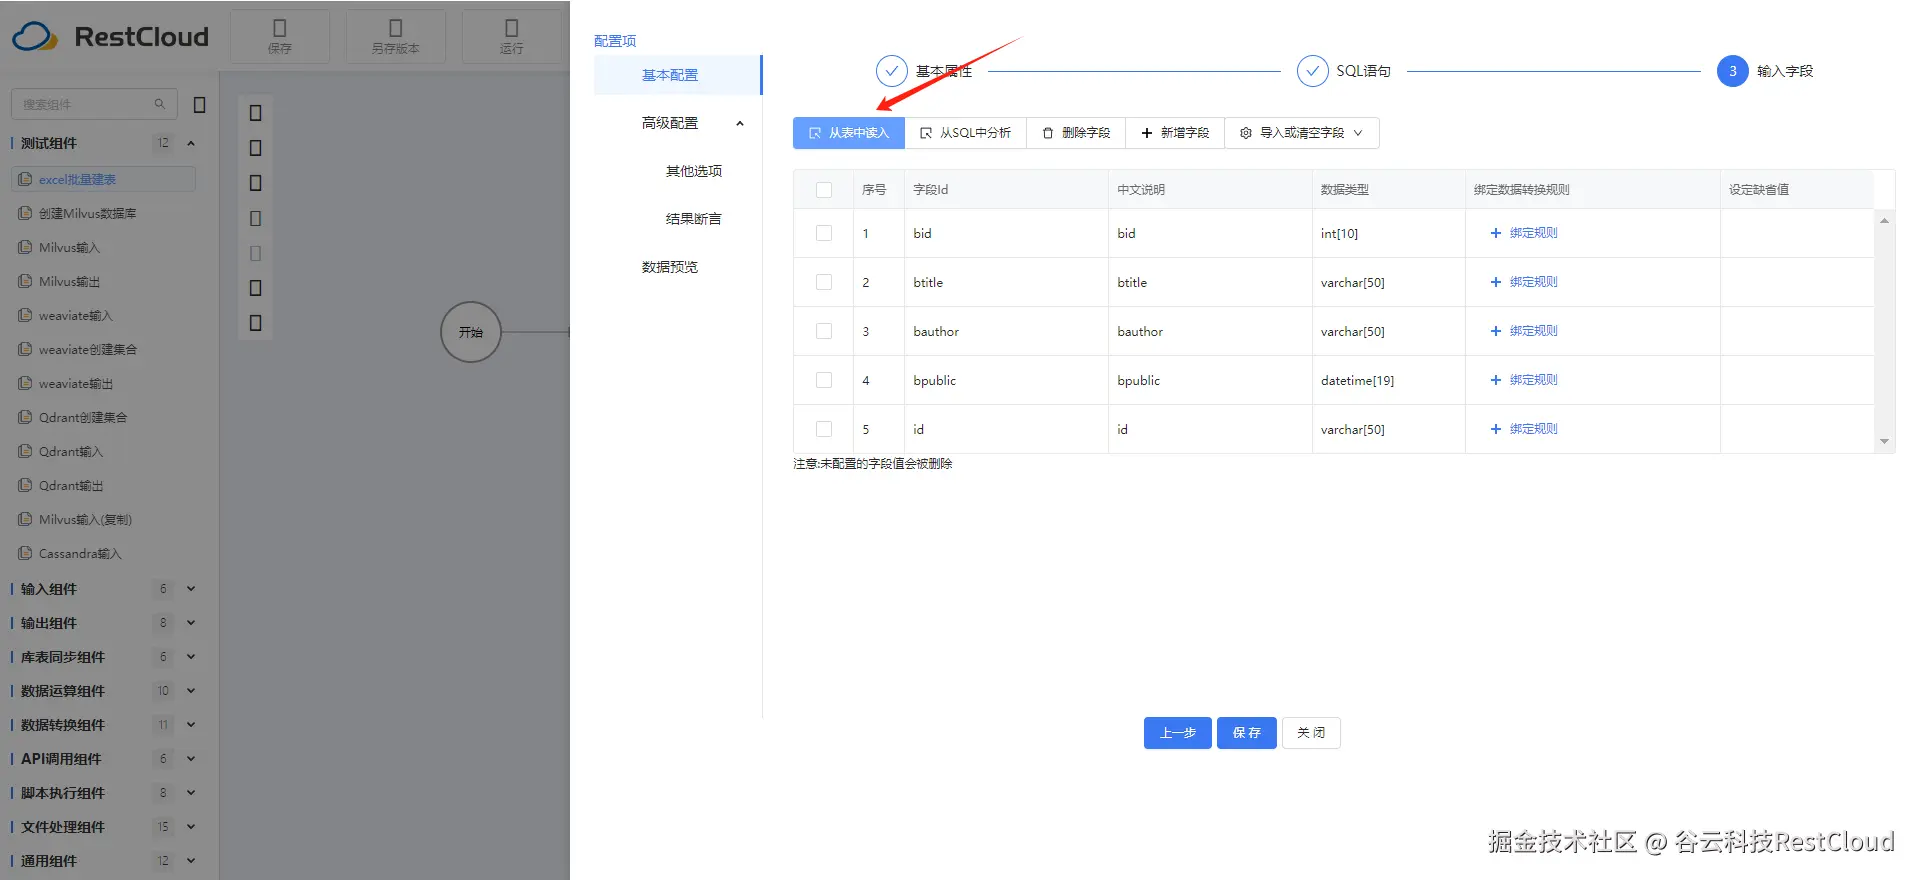1920x880 pixels.
Task: Click 绑定规则 plus link in btitle row
Action: (1524, 282)
